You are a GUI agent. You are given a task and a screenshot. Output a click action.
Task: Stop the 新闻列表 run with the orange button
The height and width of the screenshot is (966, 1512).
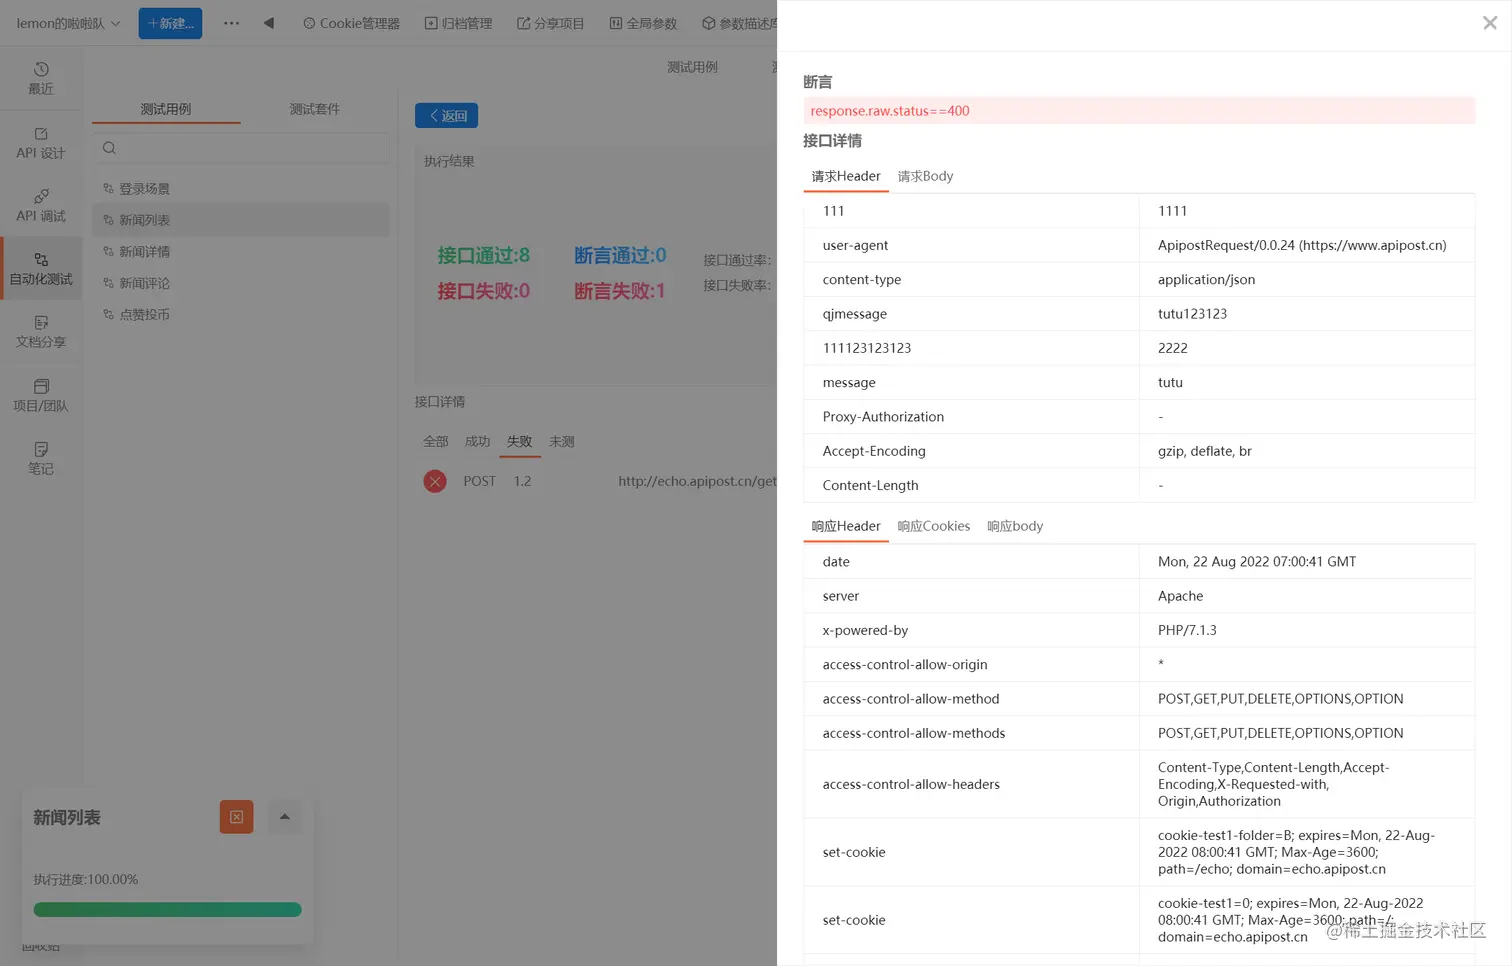[x=237, y=817]
